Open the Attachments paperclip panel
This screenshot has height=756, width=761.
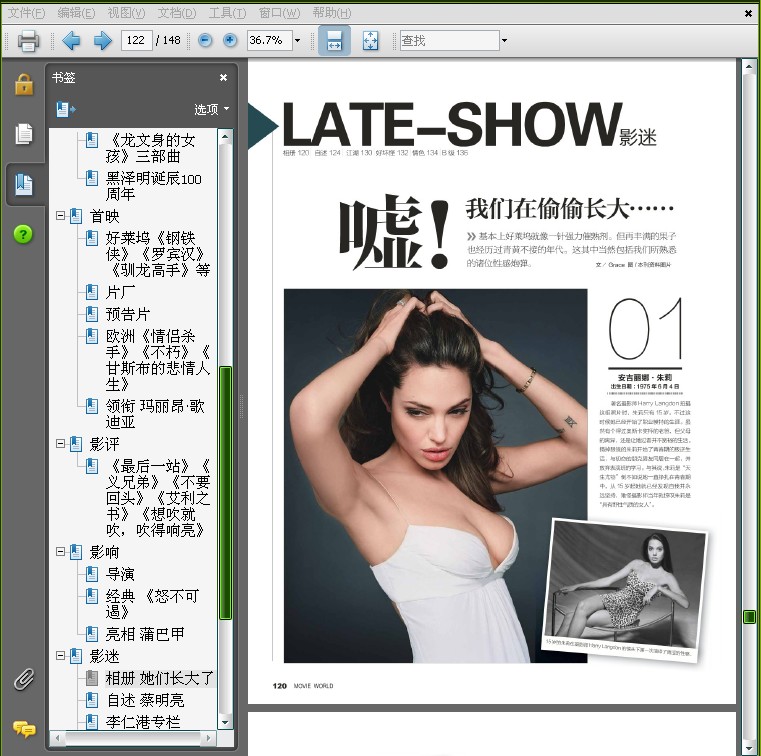coord(24,679)
